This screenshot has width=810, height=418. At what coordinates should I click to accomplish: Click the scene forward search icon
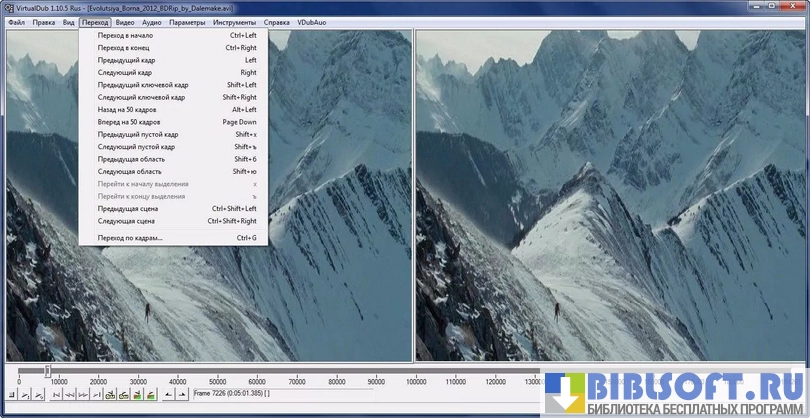coord(149,395)
